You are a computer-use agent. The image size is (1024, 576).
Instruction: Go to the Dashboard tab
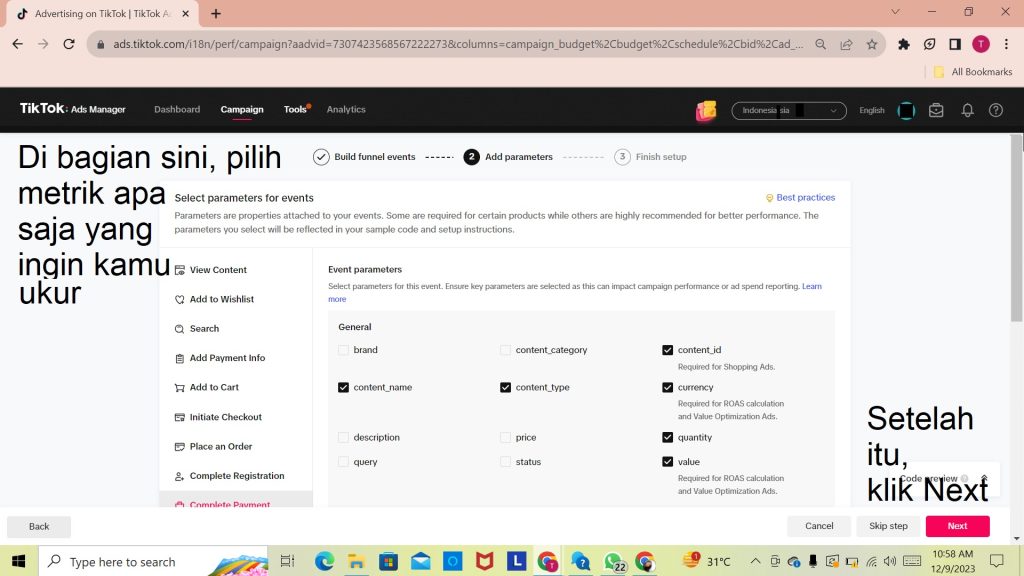[x=177, y=110]
